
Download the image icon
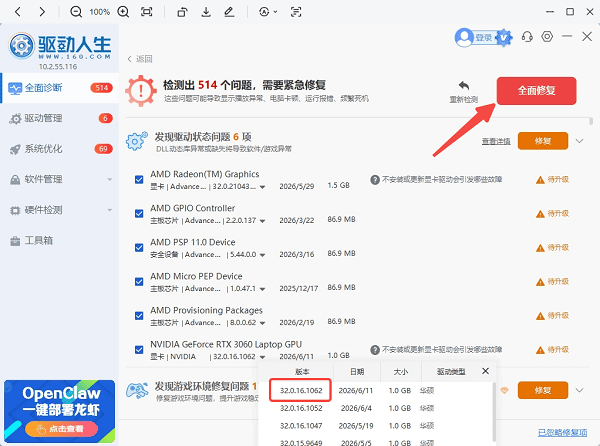pyautogui.click(x=206, y=12)
